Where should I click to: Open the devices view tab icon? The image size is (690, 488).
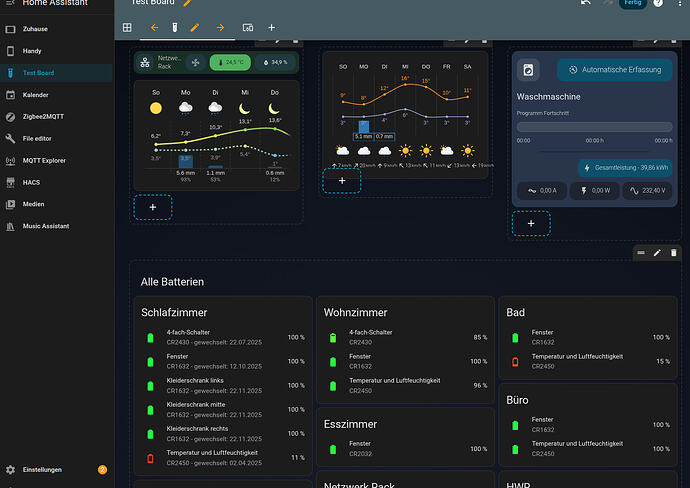[248, 27]
